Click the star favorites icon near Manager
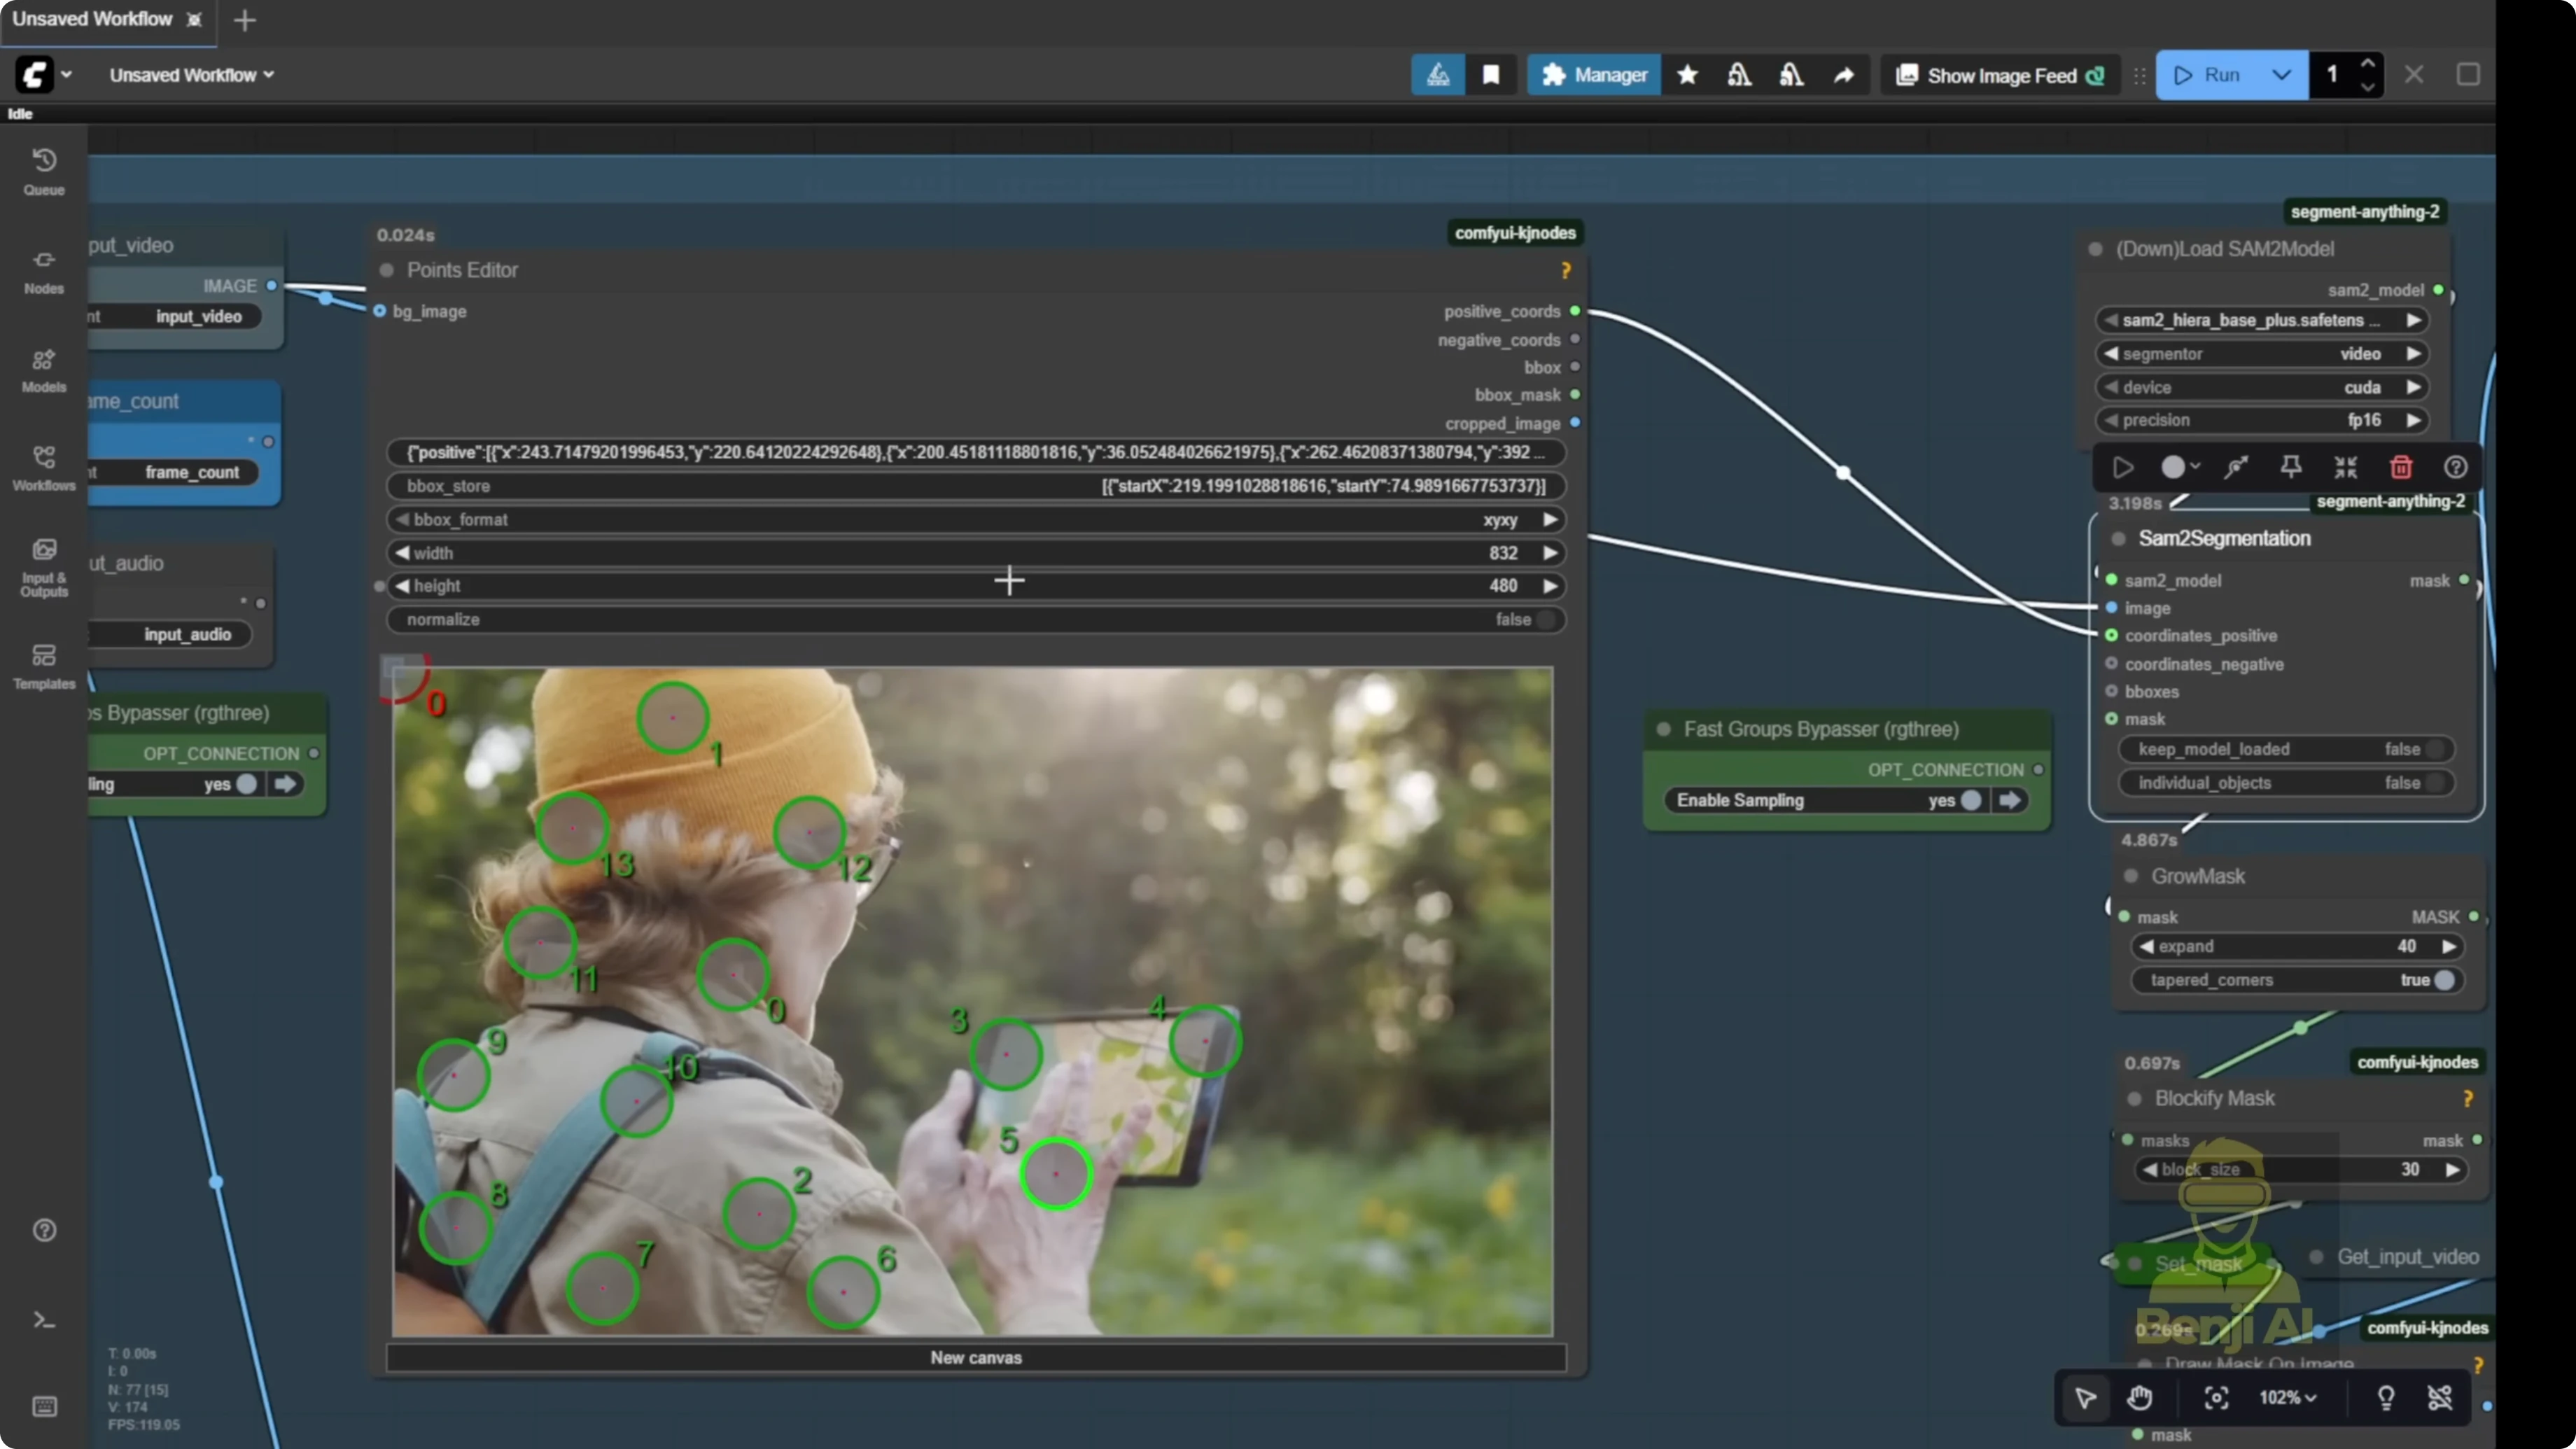The width and height of the screenshot is (2576, 1449). 1687,75
